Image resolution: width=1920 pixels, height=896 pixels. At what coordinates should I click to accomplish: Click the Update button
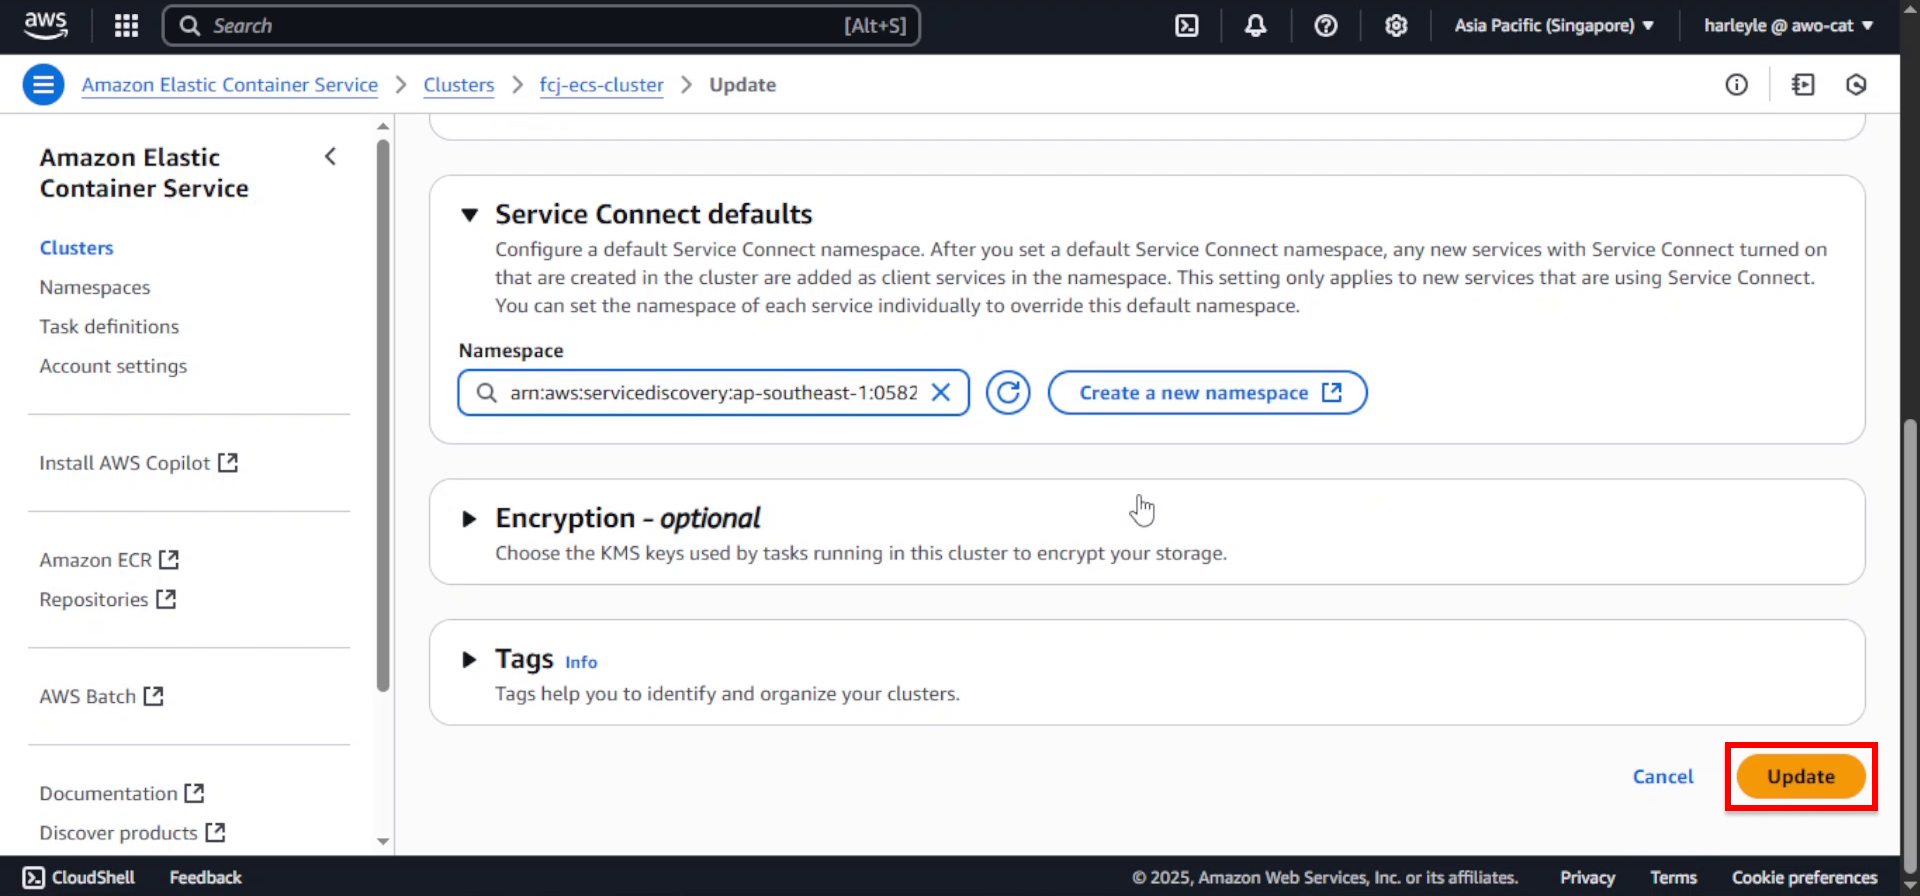(1801, 777)
